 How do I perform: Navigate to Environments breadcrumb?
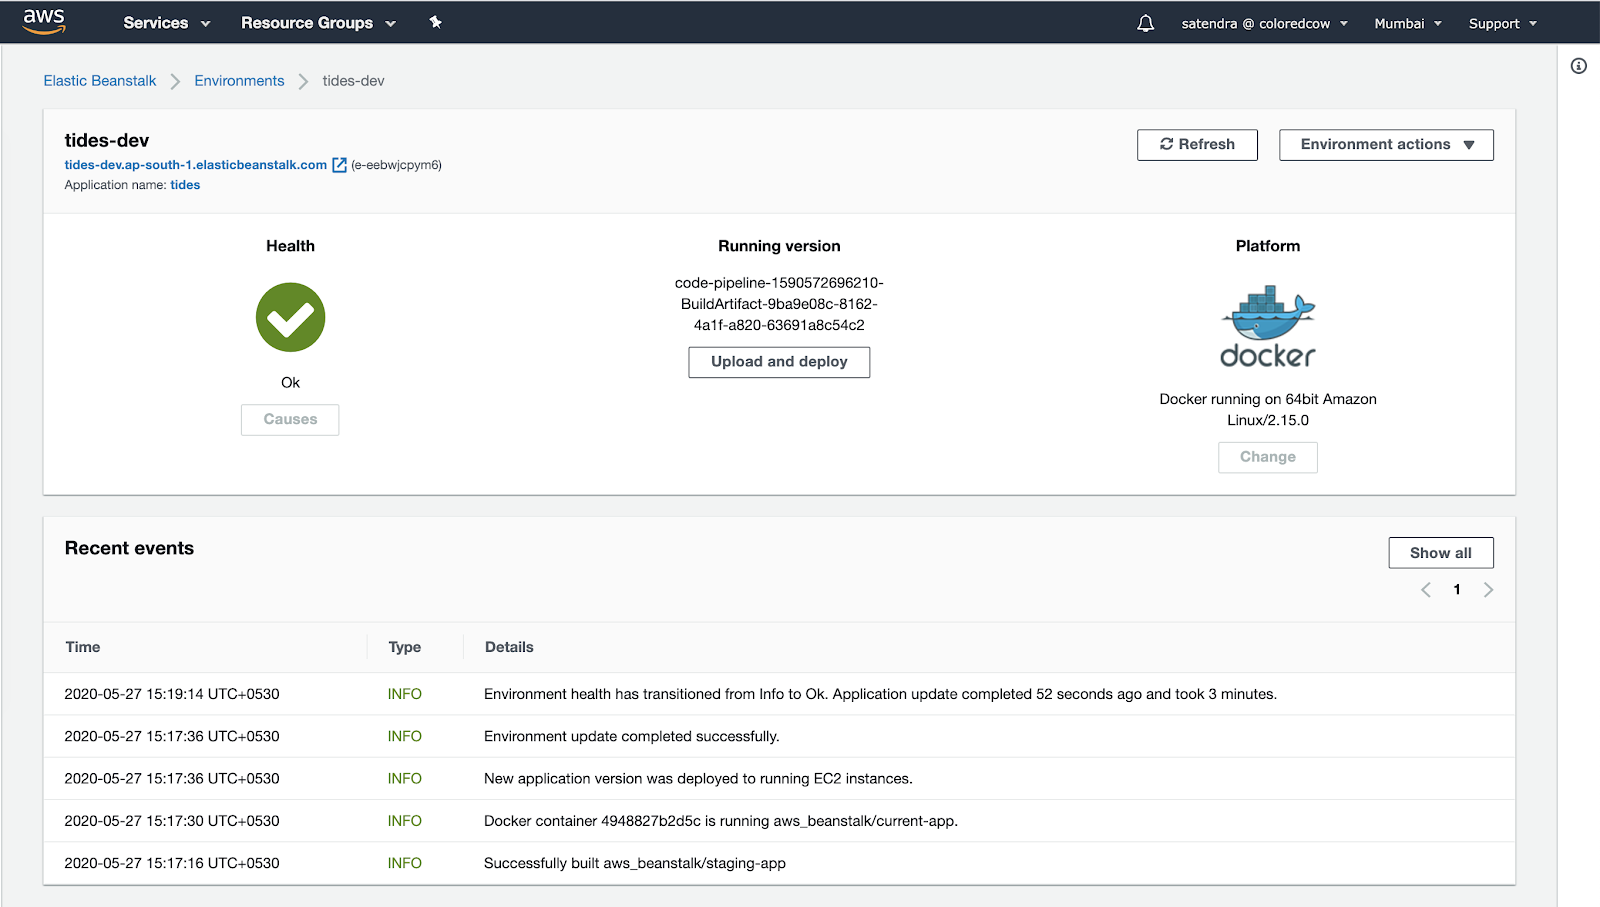point(239,81)
